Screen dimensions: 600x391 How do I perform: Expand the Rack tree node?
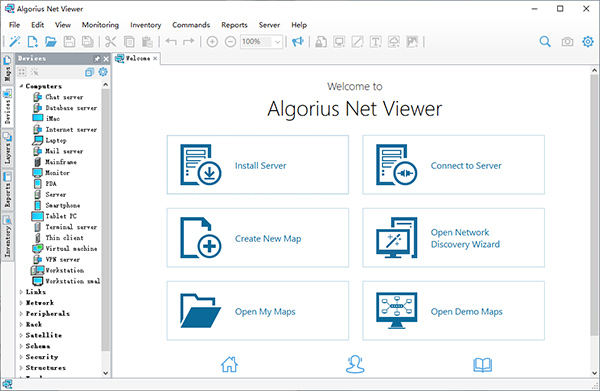coord(21,324)
